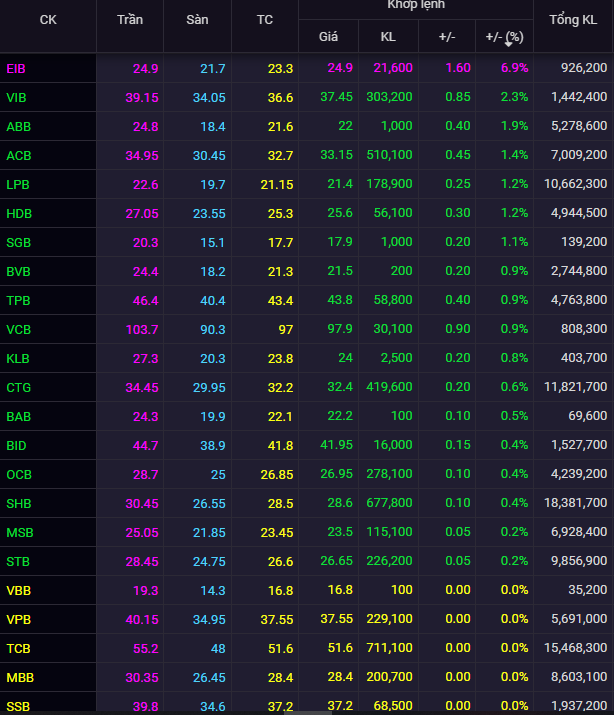This screenshot has width=614, height=715.
Task: Select KLB percent change 0.8%
Action: tap(514, 358)
